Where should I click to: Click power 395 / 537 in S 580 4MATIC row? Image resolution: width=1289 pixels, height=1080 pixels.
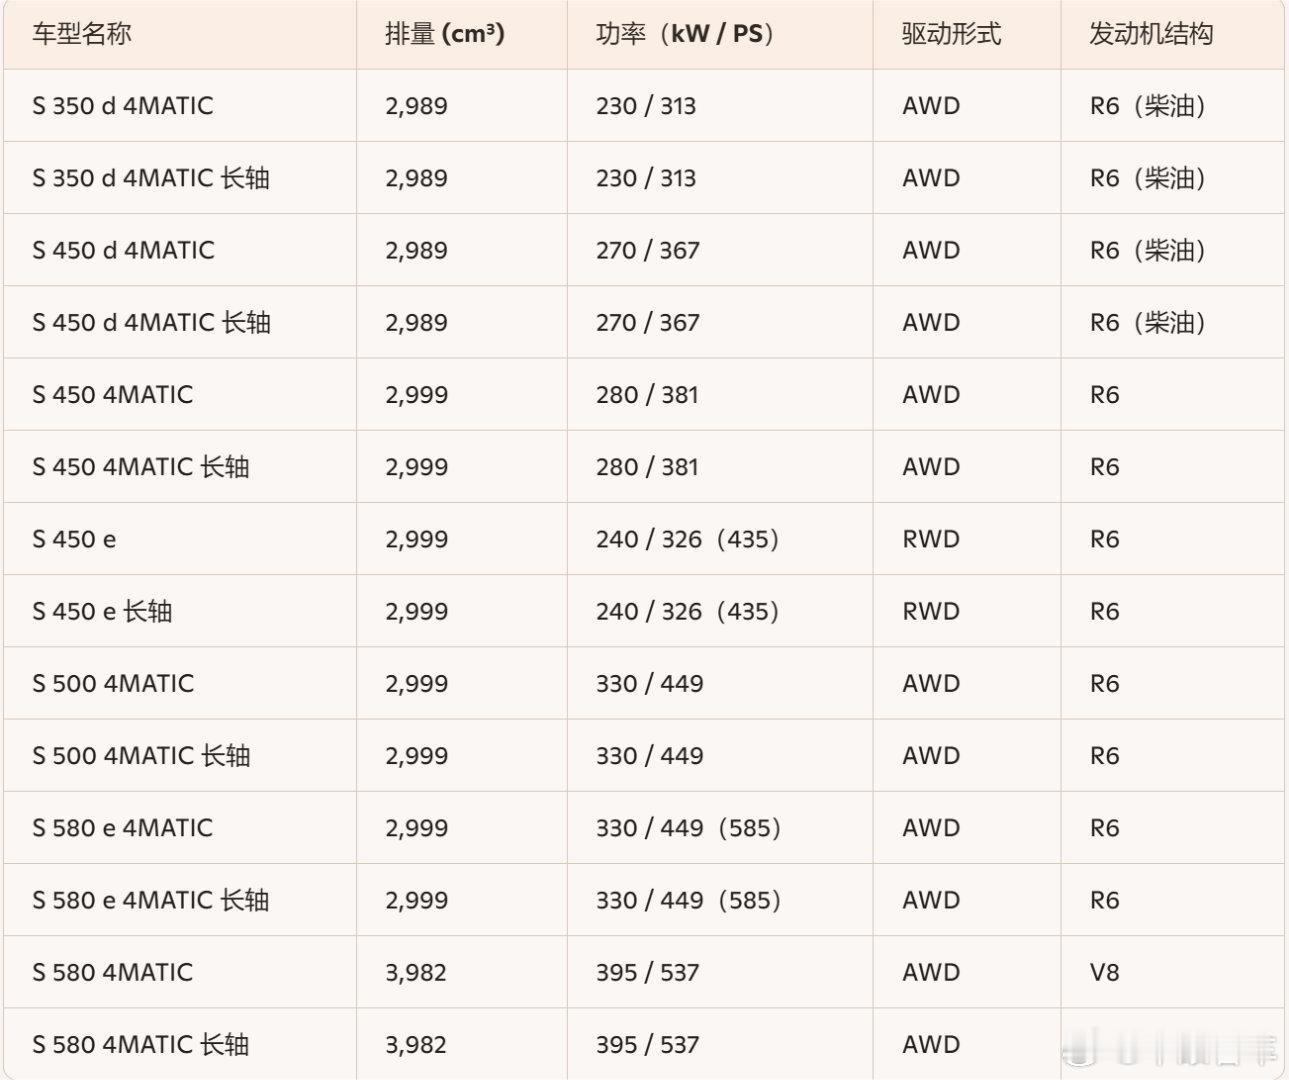tap(648, 972)
